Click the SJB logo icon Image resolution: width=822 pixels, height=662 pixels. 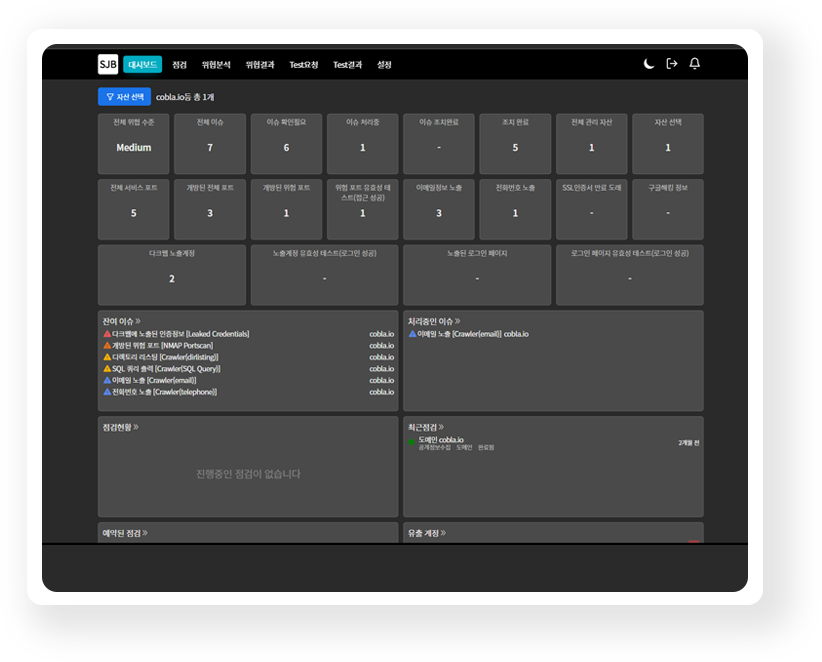tap(108, 64)
